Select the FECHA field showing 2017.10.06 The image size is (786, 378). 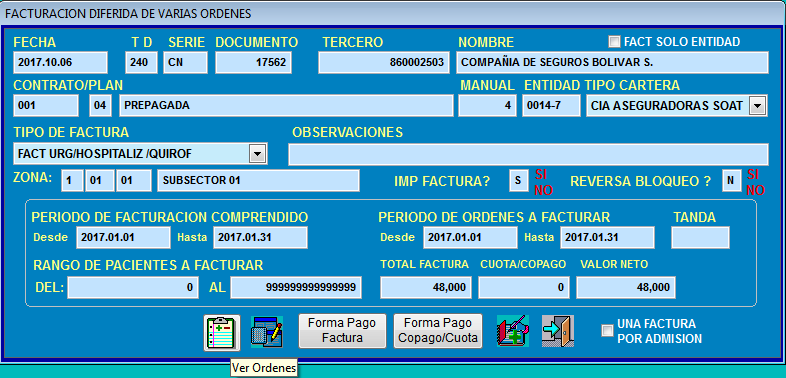coord(61,63)
